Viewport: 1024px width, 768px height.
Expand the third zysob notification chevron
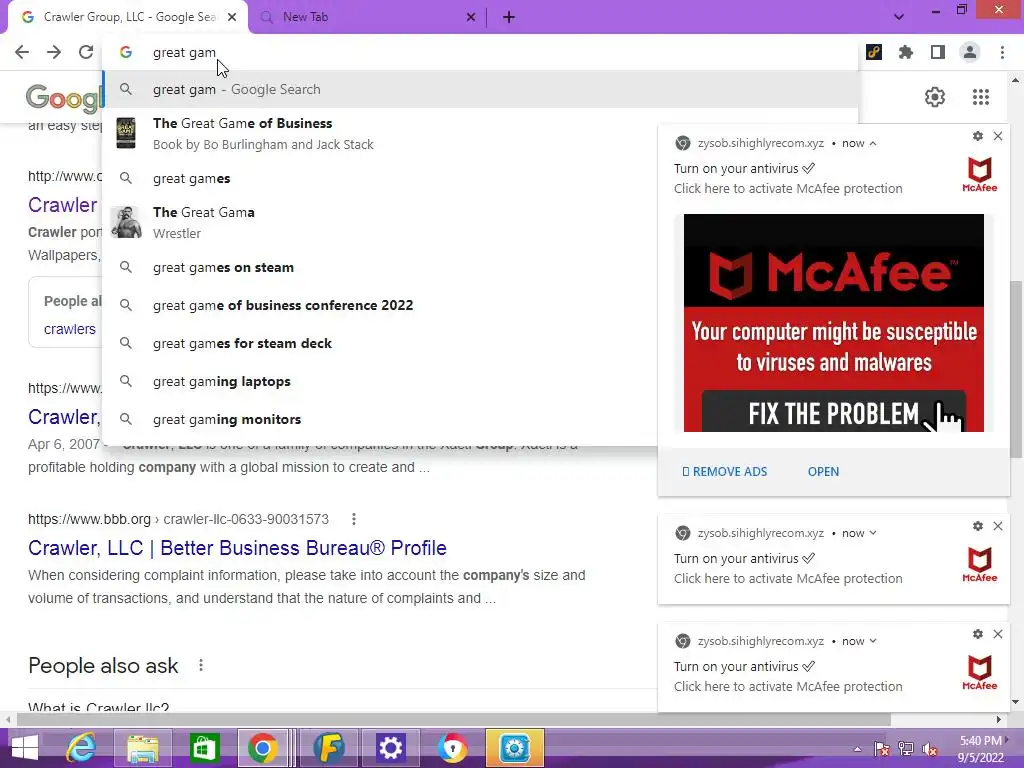pos(873,641)
